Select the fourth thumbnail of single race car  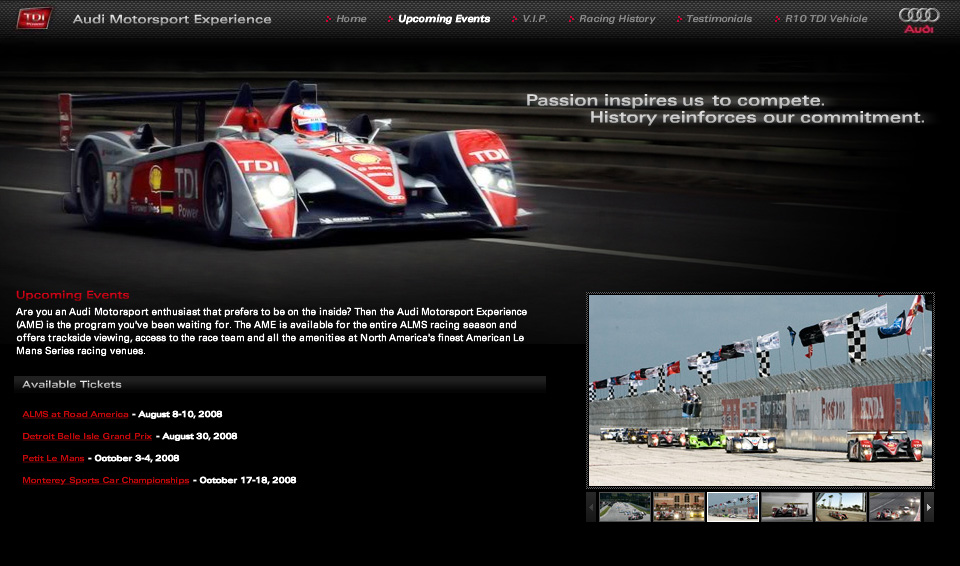[787, 507]
